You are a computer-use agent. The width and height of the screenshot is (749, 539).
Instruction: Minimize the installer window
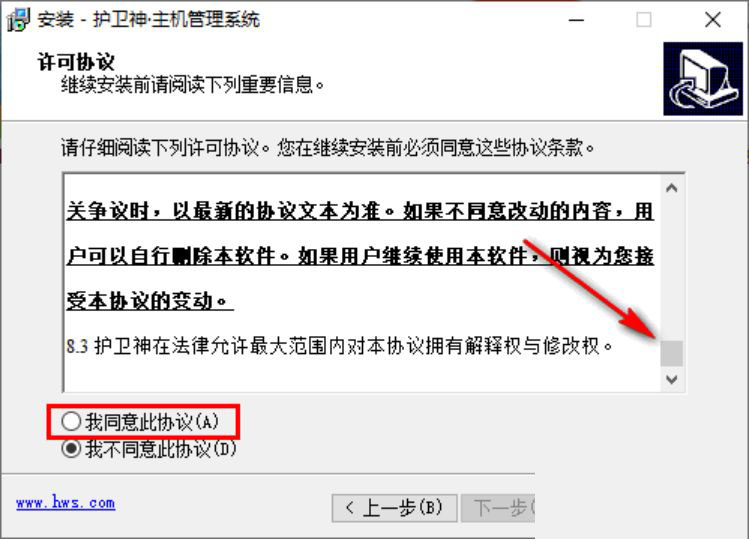577,20
